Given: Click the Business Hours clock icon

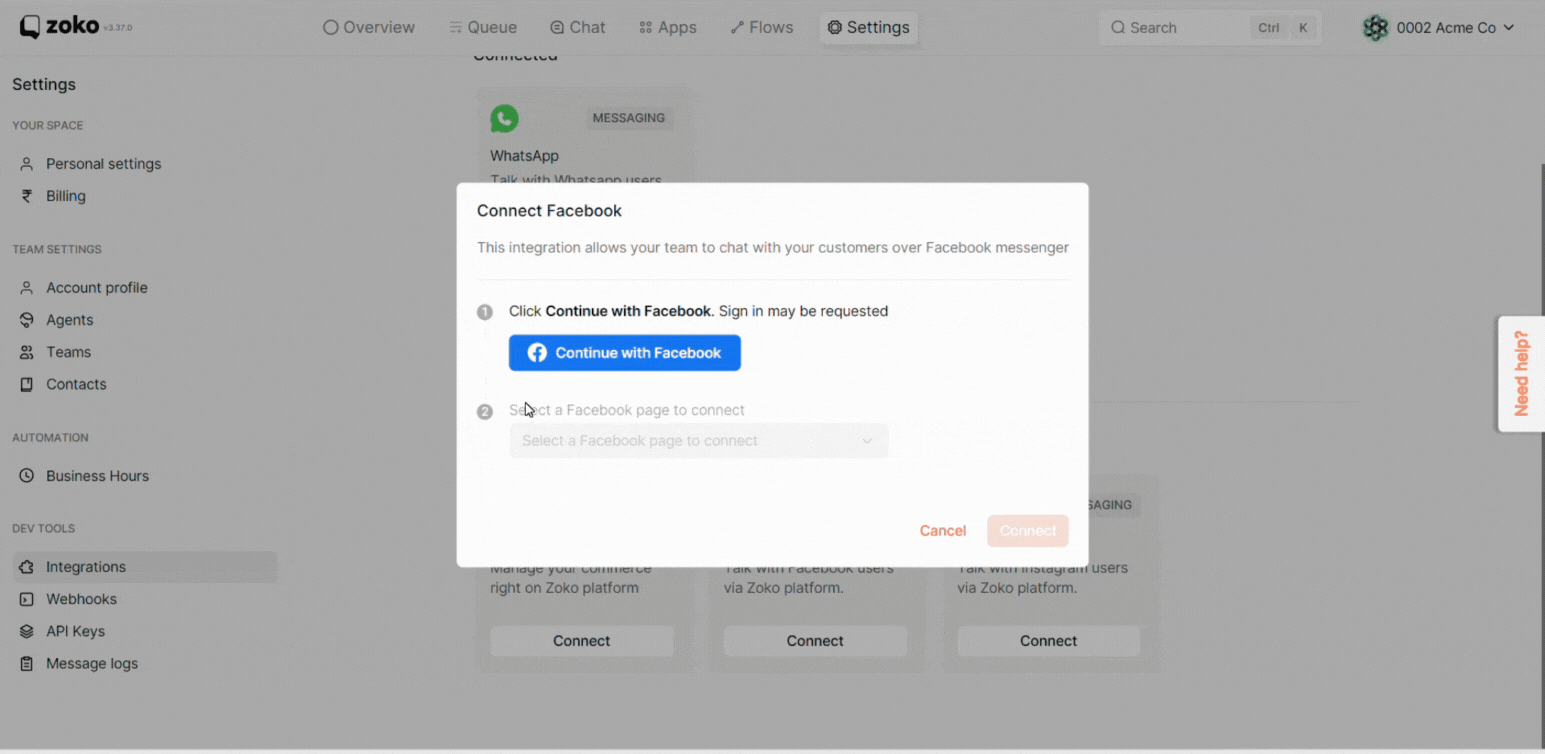Looking at the screenshot, I should 27,476.
